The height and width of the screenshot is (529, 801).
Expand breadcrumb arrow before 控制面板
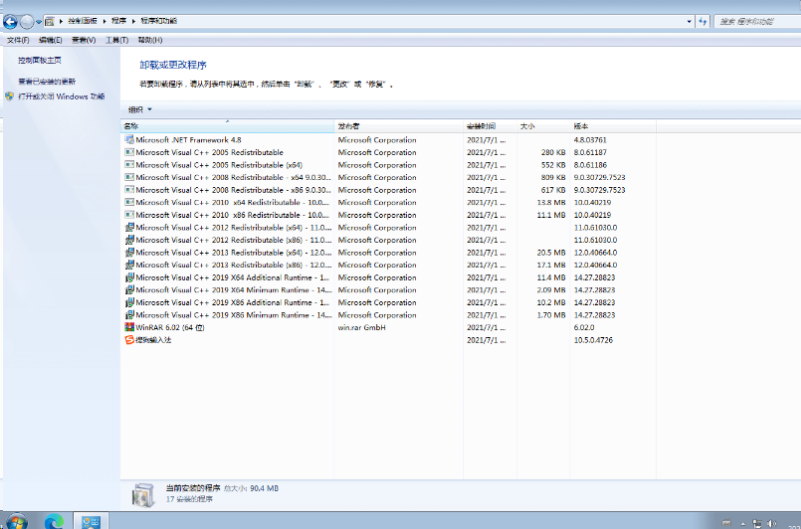click(x=61, y=21)
